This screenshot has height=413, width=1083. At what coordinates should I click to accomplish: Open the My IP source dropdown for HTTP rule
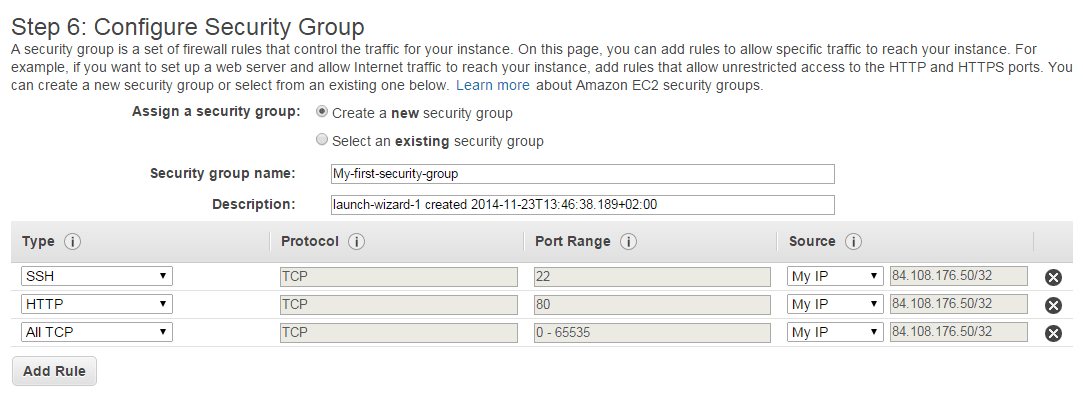pos(834,304)
